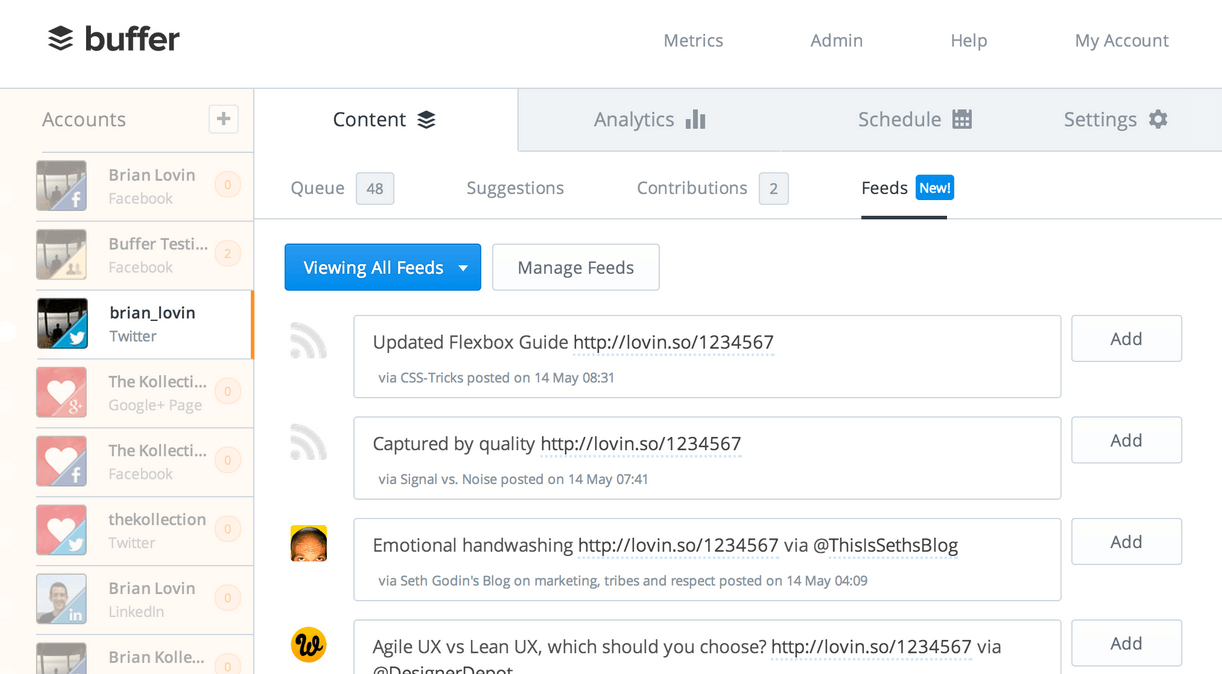Click the Manage Feeds button
Screen dimensions: 1222x674
coord(576,267)
